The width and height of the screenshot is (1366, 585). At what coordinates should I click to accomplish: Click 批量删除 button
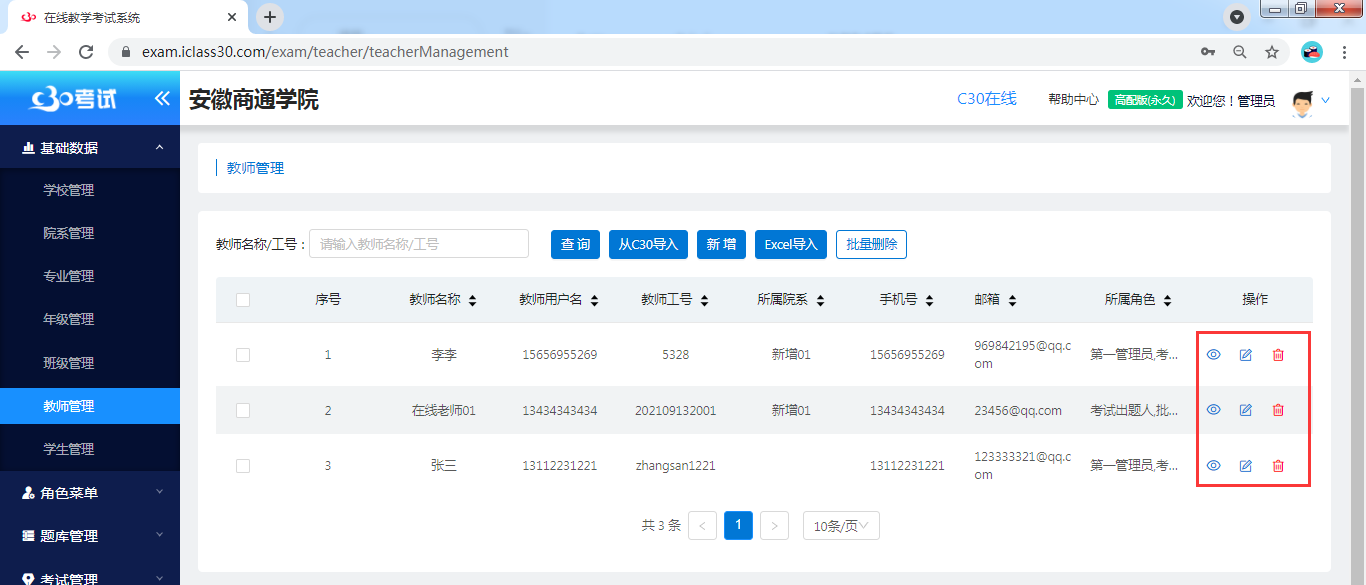click(871, 244)
